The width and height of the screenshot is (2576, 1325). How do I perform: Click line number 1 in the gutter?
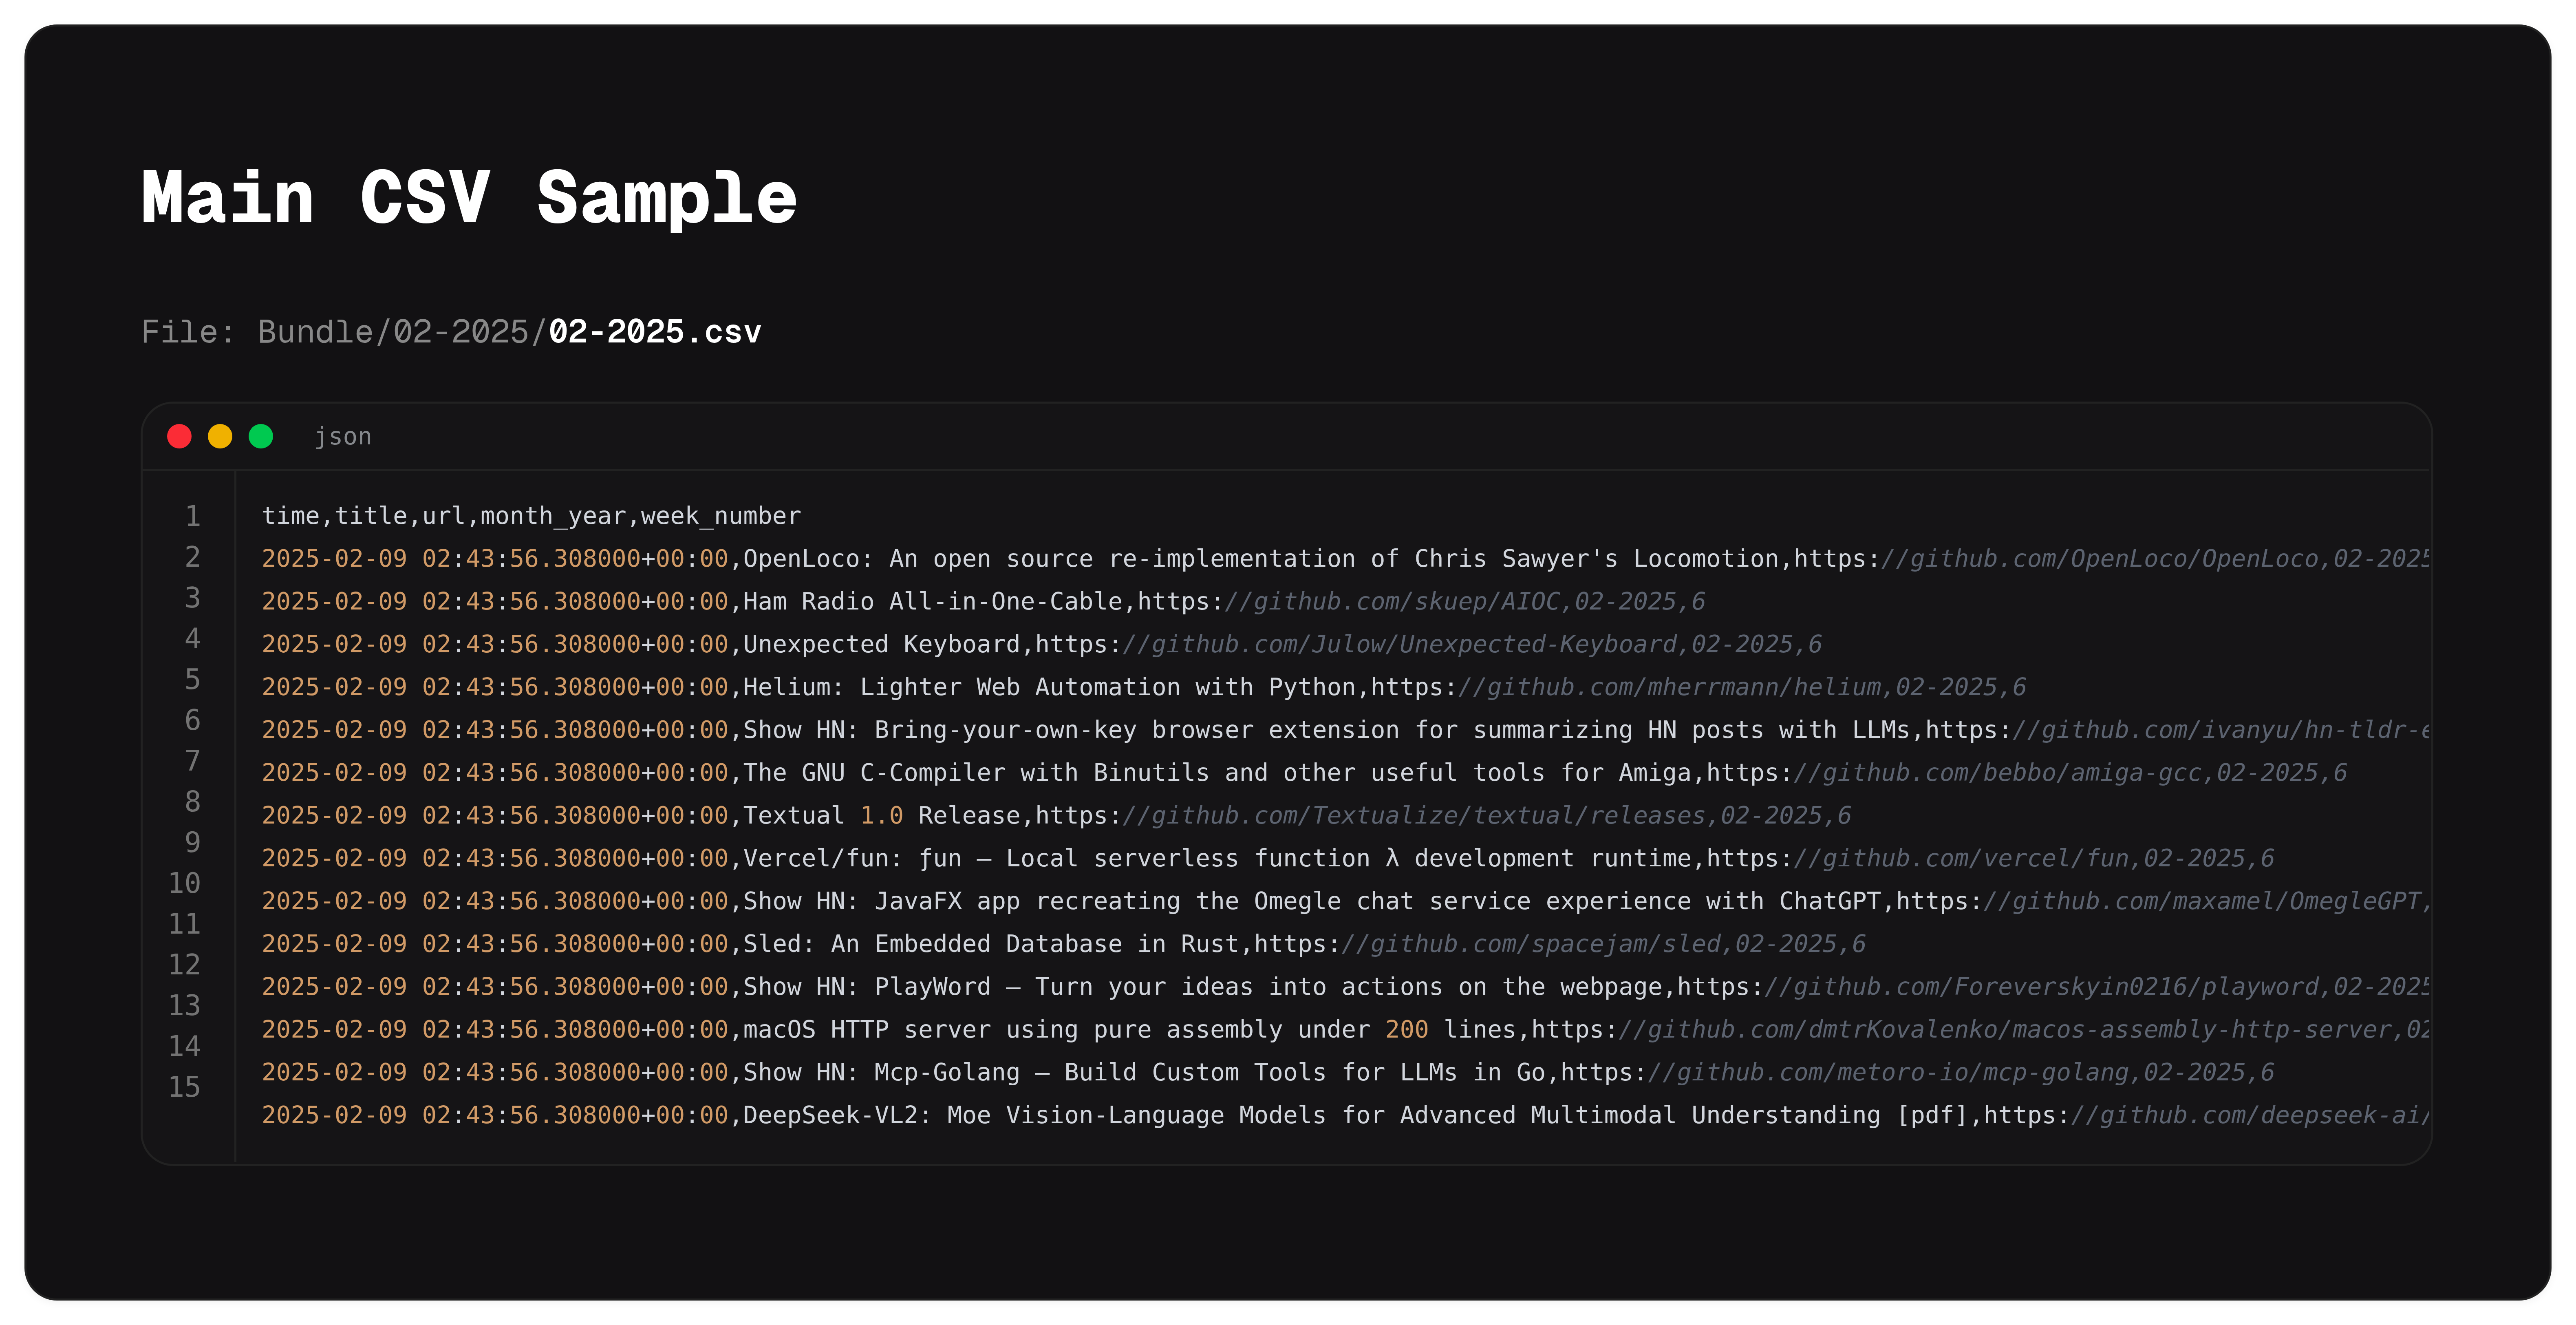click(x=192, y=516)
